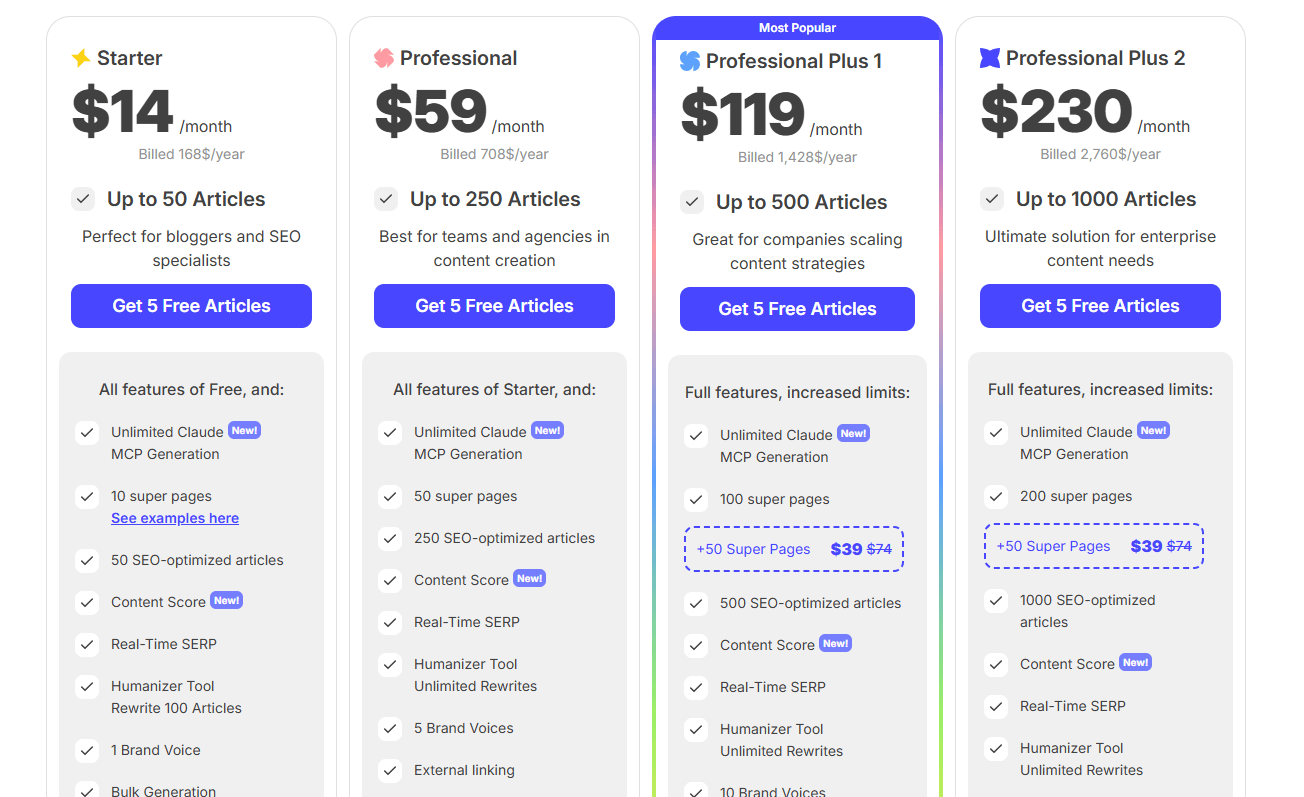Click checkmark icon beside 10 super pages
The image size is (1304, 797).
[87, 496]
